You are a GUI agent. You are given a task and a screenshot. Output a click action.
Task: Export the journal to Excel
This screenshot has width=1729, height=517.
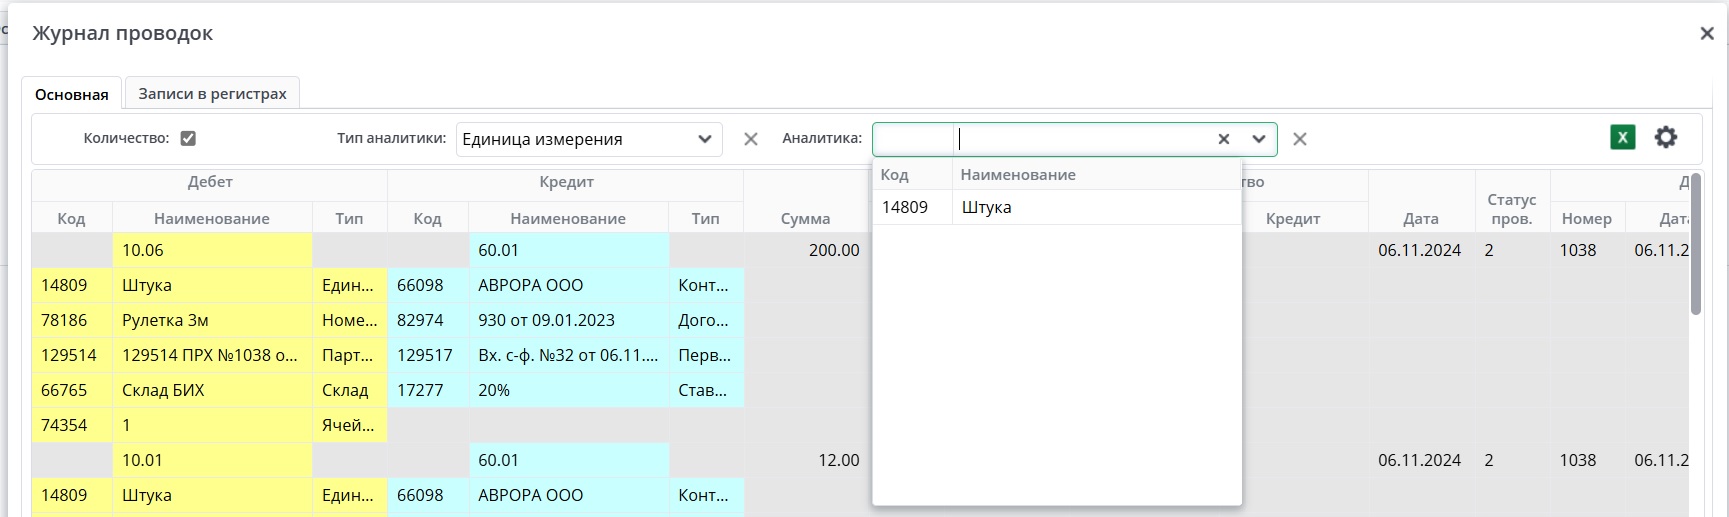click(1622, 138)
